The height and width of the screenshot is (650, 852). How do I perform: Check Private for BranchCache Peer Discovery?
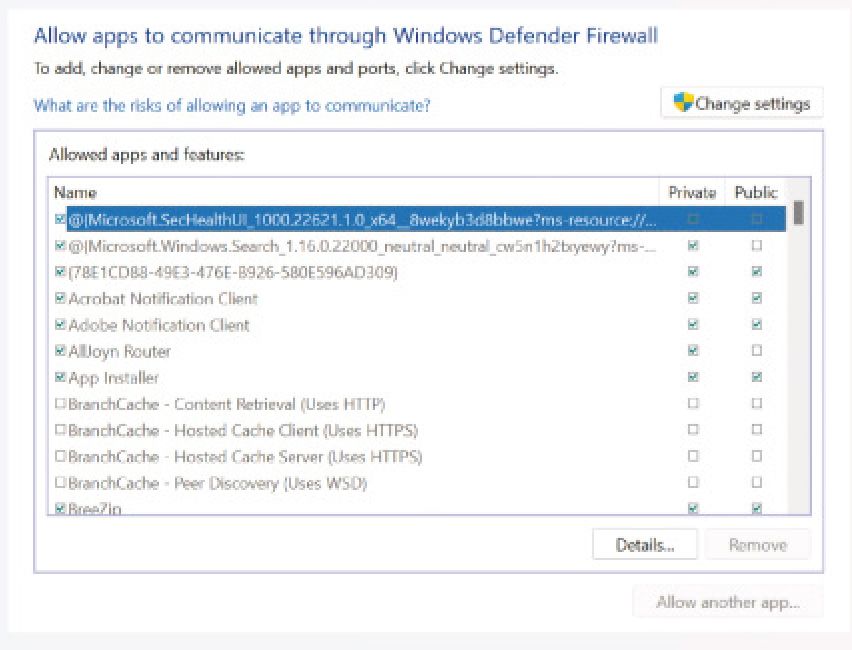tap(693, 482)
